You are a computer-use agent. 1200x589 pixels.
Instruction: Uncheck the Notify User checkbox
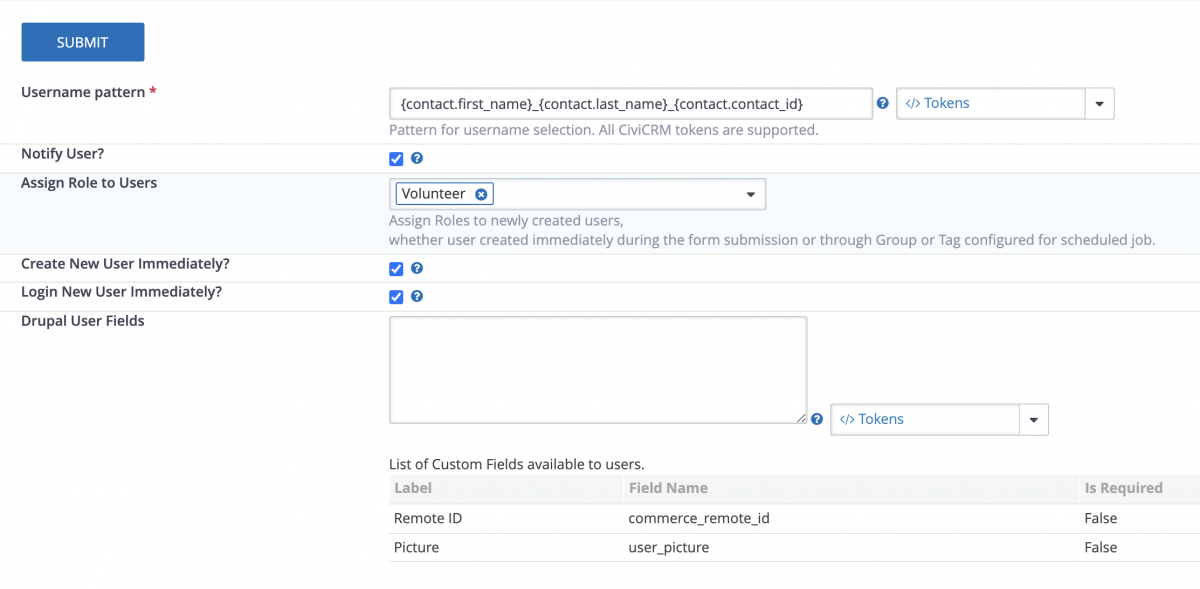coord(396,158)
